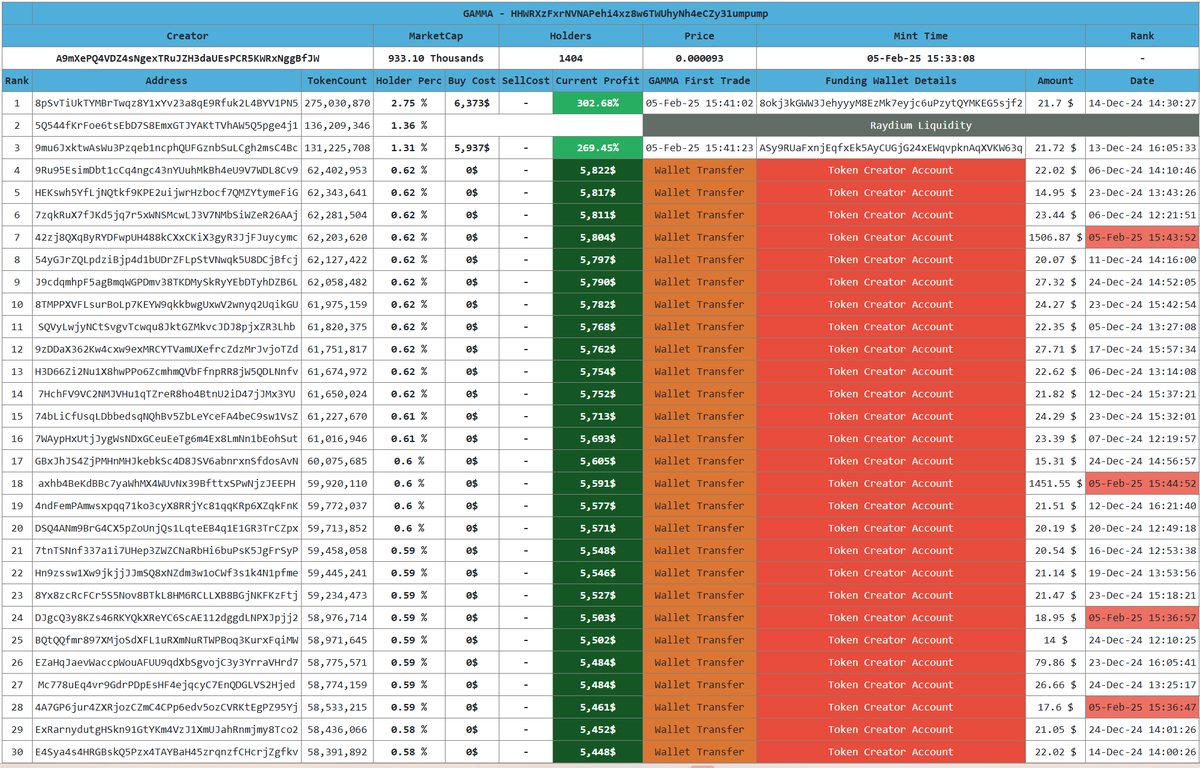Click the creator address starting with A9mXePQ4

pyautogui.click(x=187, y=58)
